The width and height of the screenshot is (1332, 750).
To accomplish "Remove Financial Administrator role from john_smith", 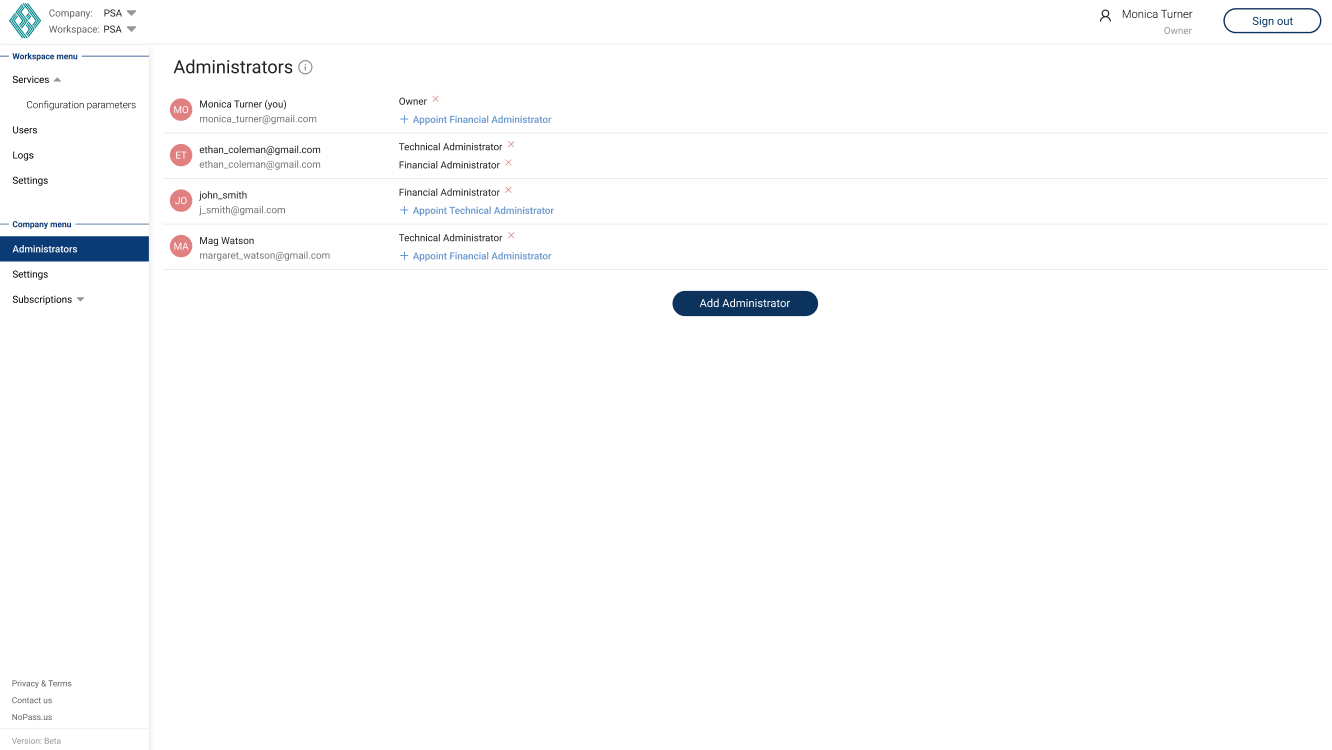I will (508, 190).
